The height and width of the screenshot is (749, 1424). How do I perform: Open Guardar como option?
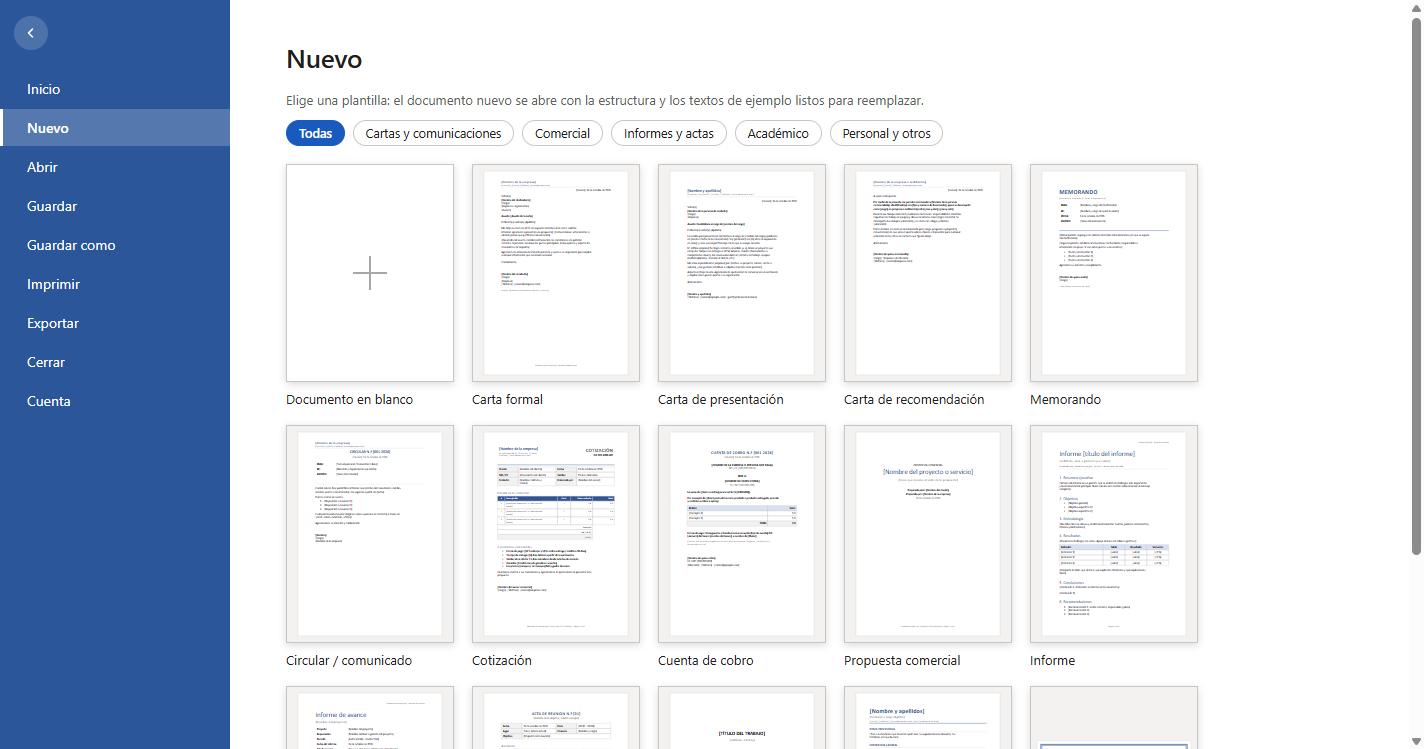(x=115, y=245)
